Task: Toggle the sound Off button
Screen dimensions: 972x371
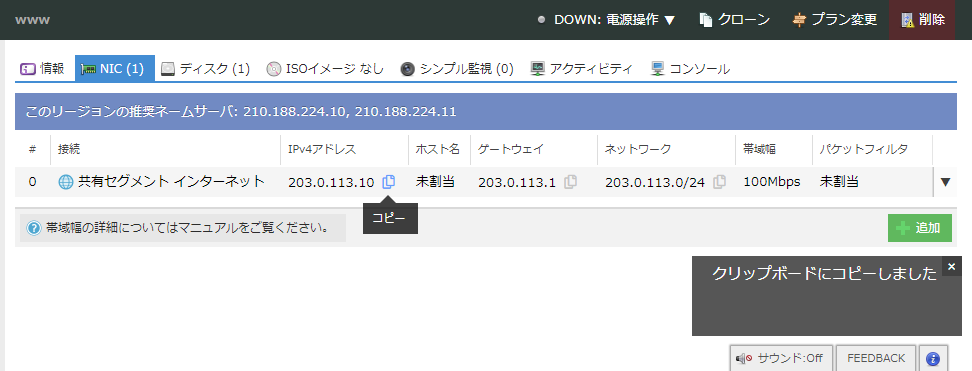Action: pos(780,359)
